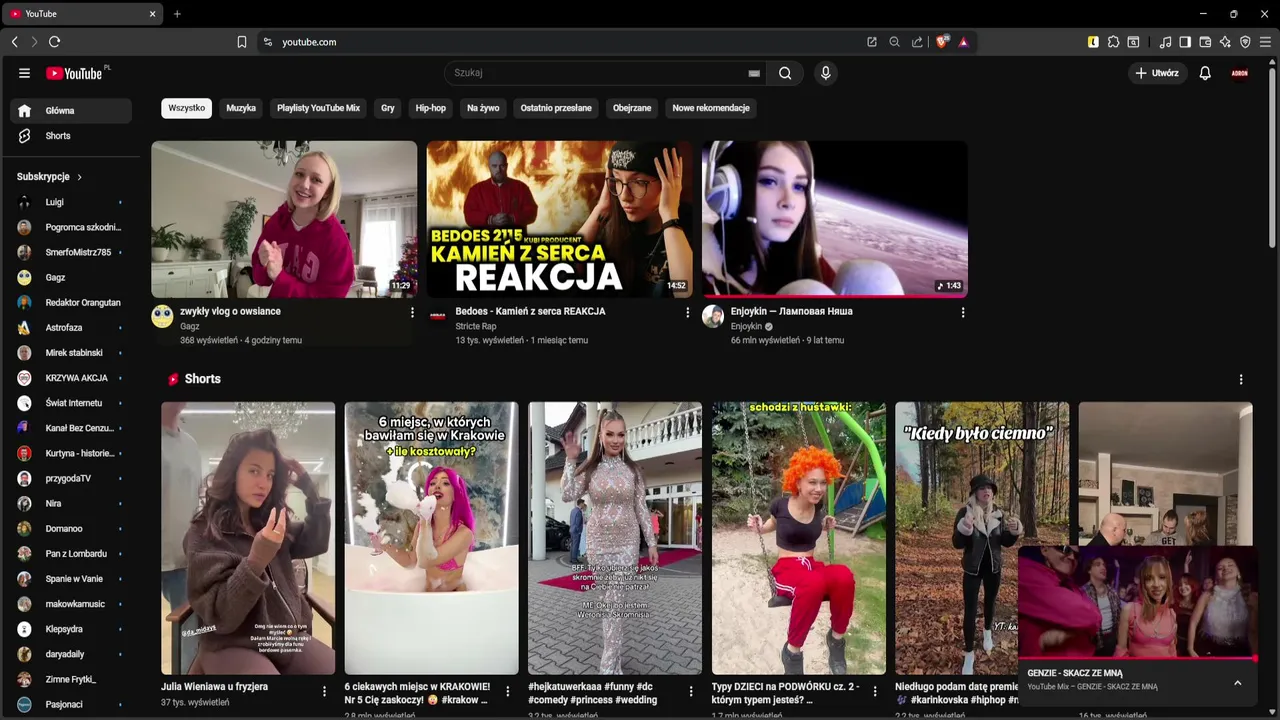The height and width of the screenshot is (720, 1280).
Task: Open the YouTube hamburger guide menu
Action: 24,73
